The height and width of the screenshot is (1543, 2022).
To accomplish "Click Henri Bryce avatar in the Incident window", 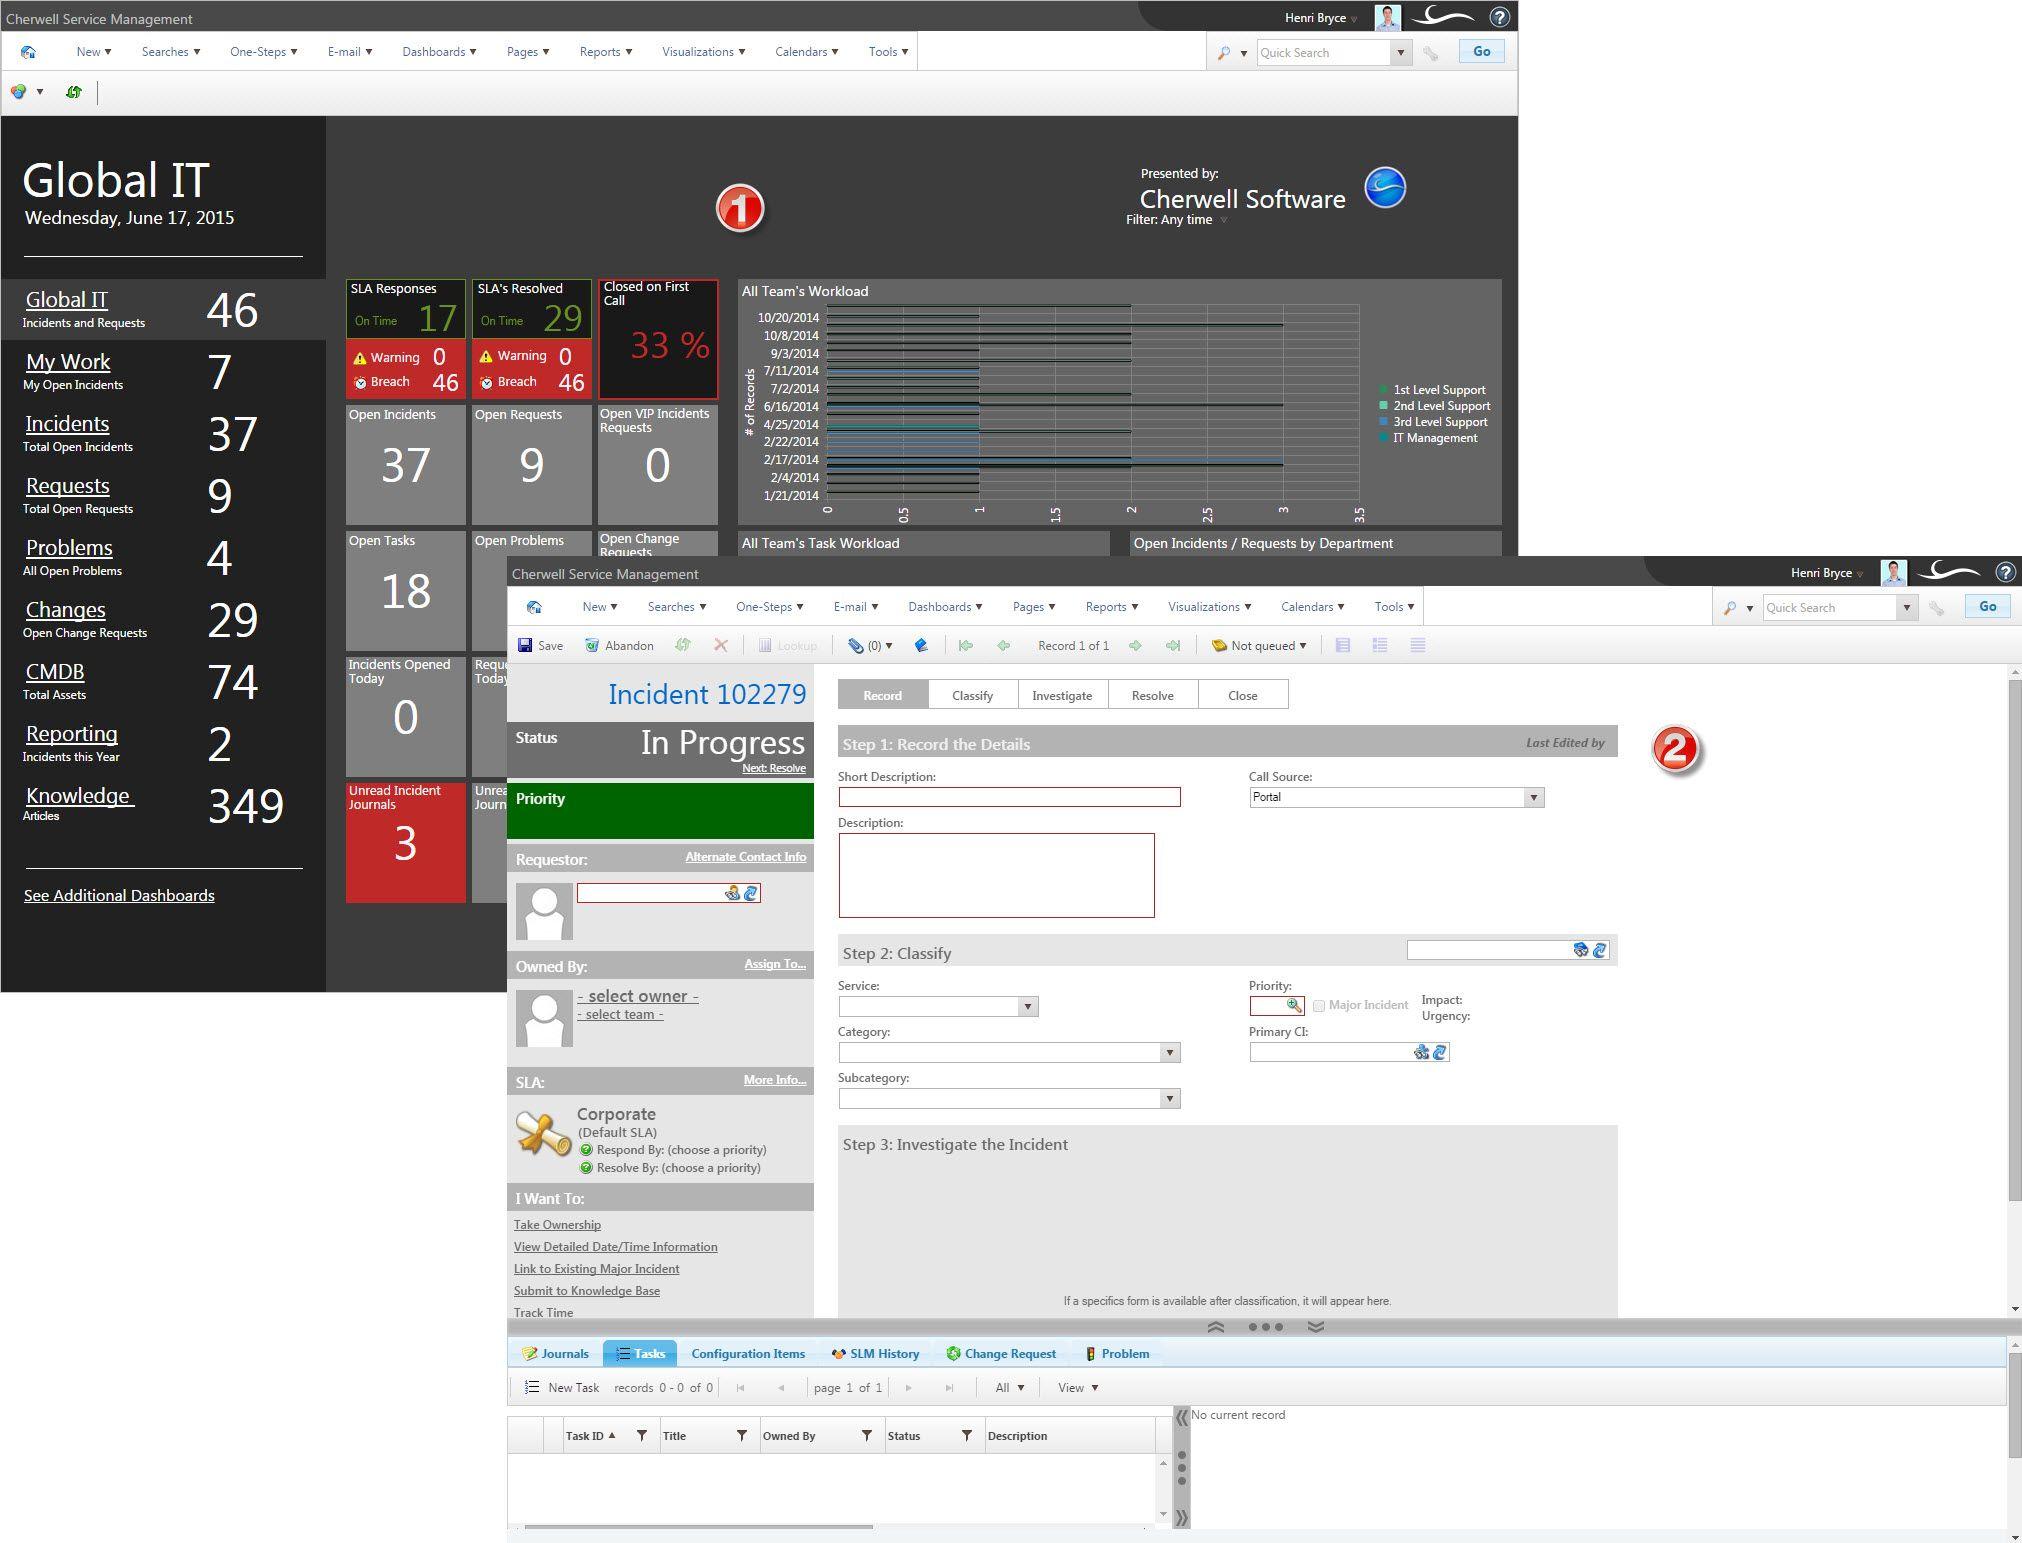I will [x=1893, y=572].
